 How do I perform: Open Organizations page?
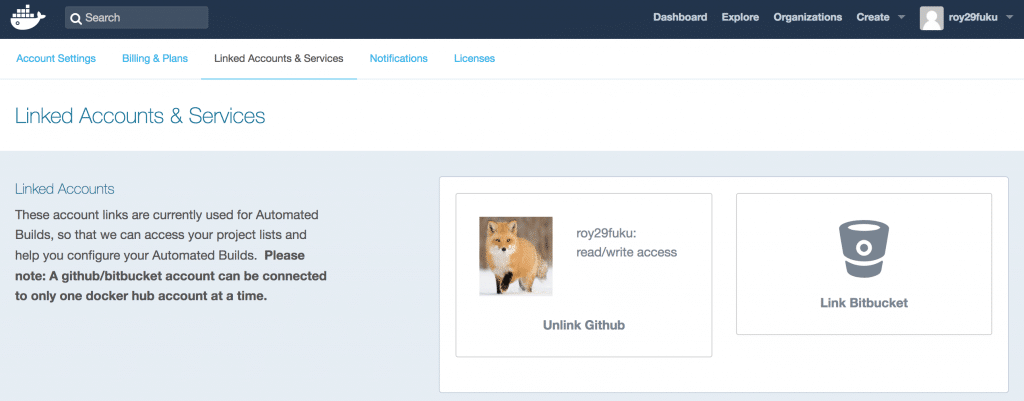808,17
